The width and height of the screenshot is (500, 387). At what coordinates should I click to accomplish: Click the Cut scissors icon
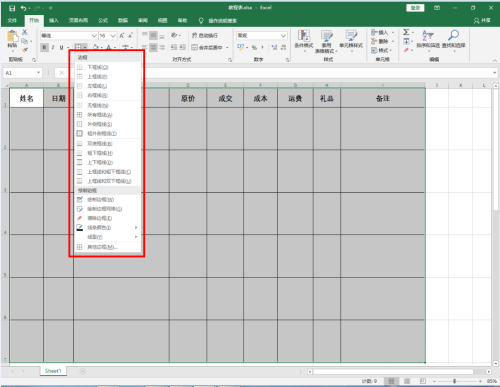[25, 32]
